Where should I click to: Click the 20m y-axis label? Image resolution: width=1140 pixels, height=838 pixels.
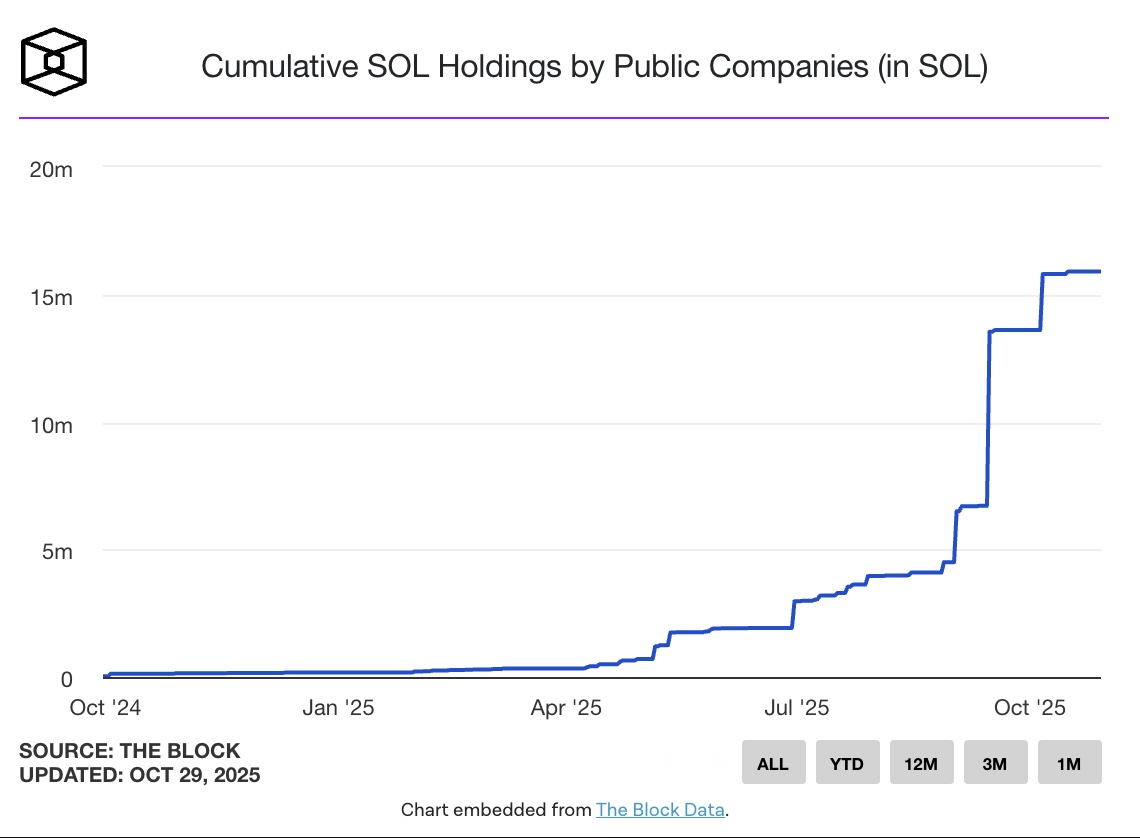pos(50,169)
